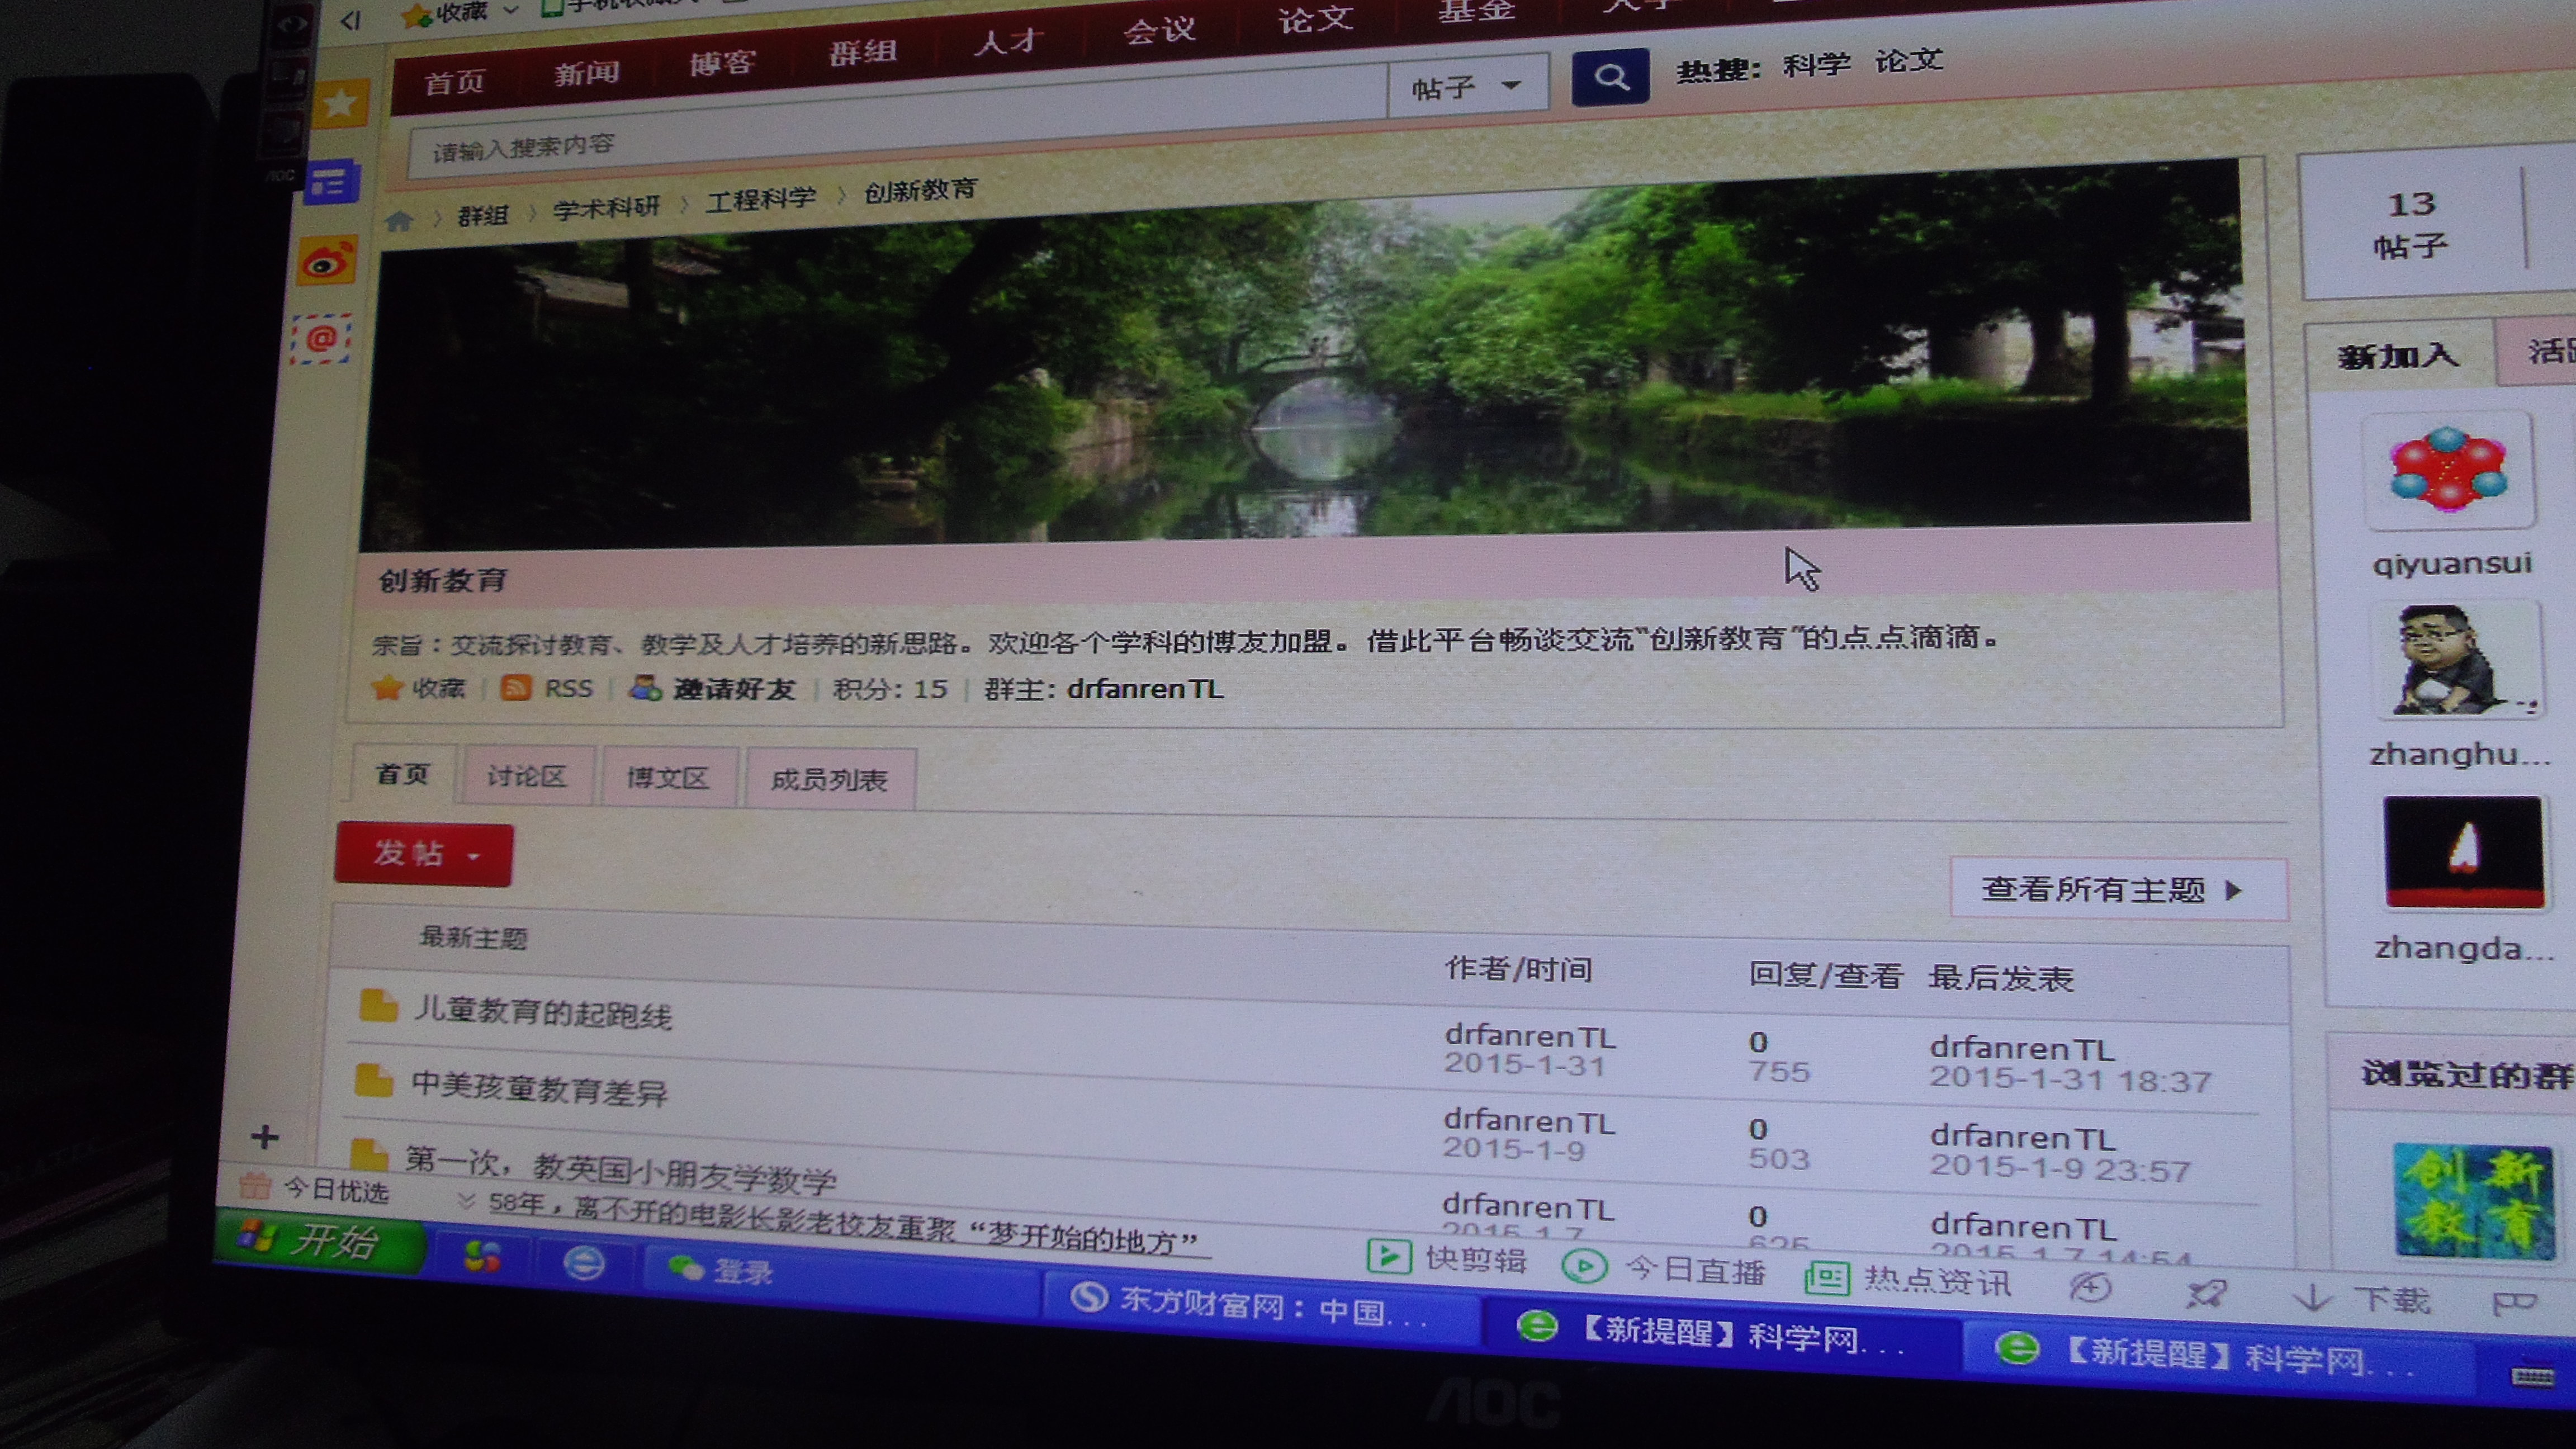Open 第一次，教英国小朋友学数学 topic

point(620,1171)
